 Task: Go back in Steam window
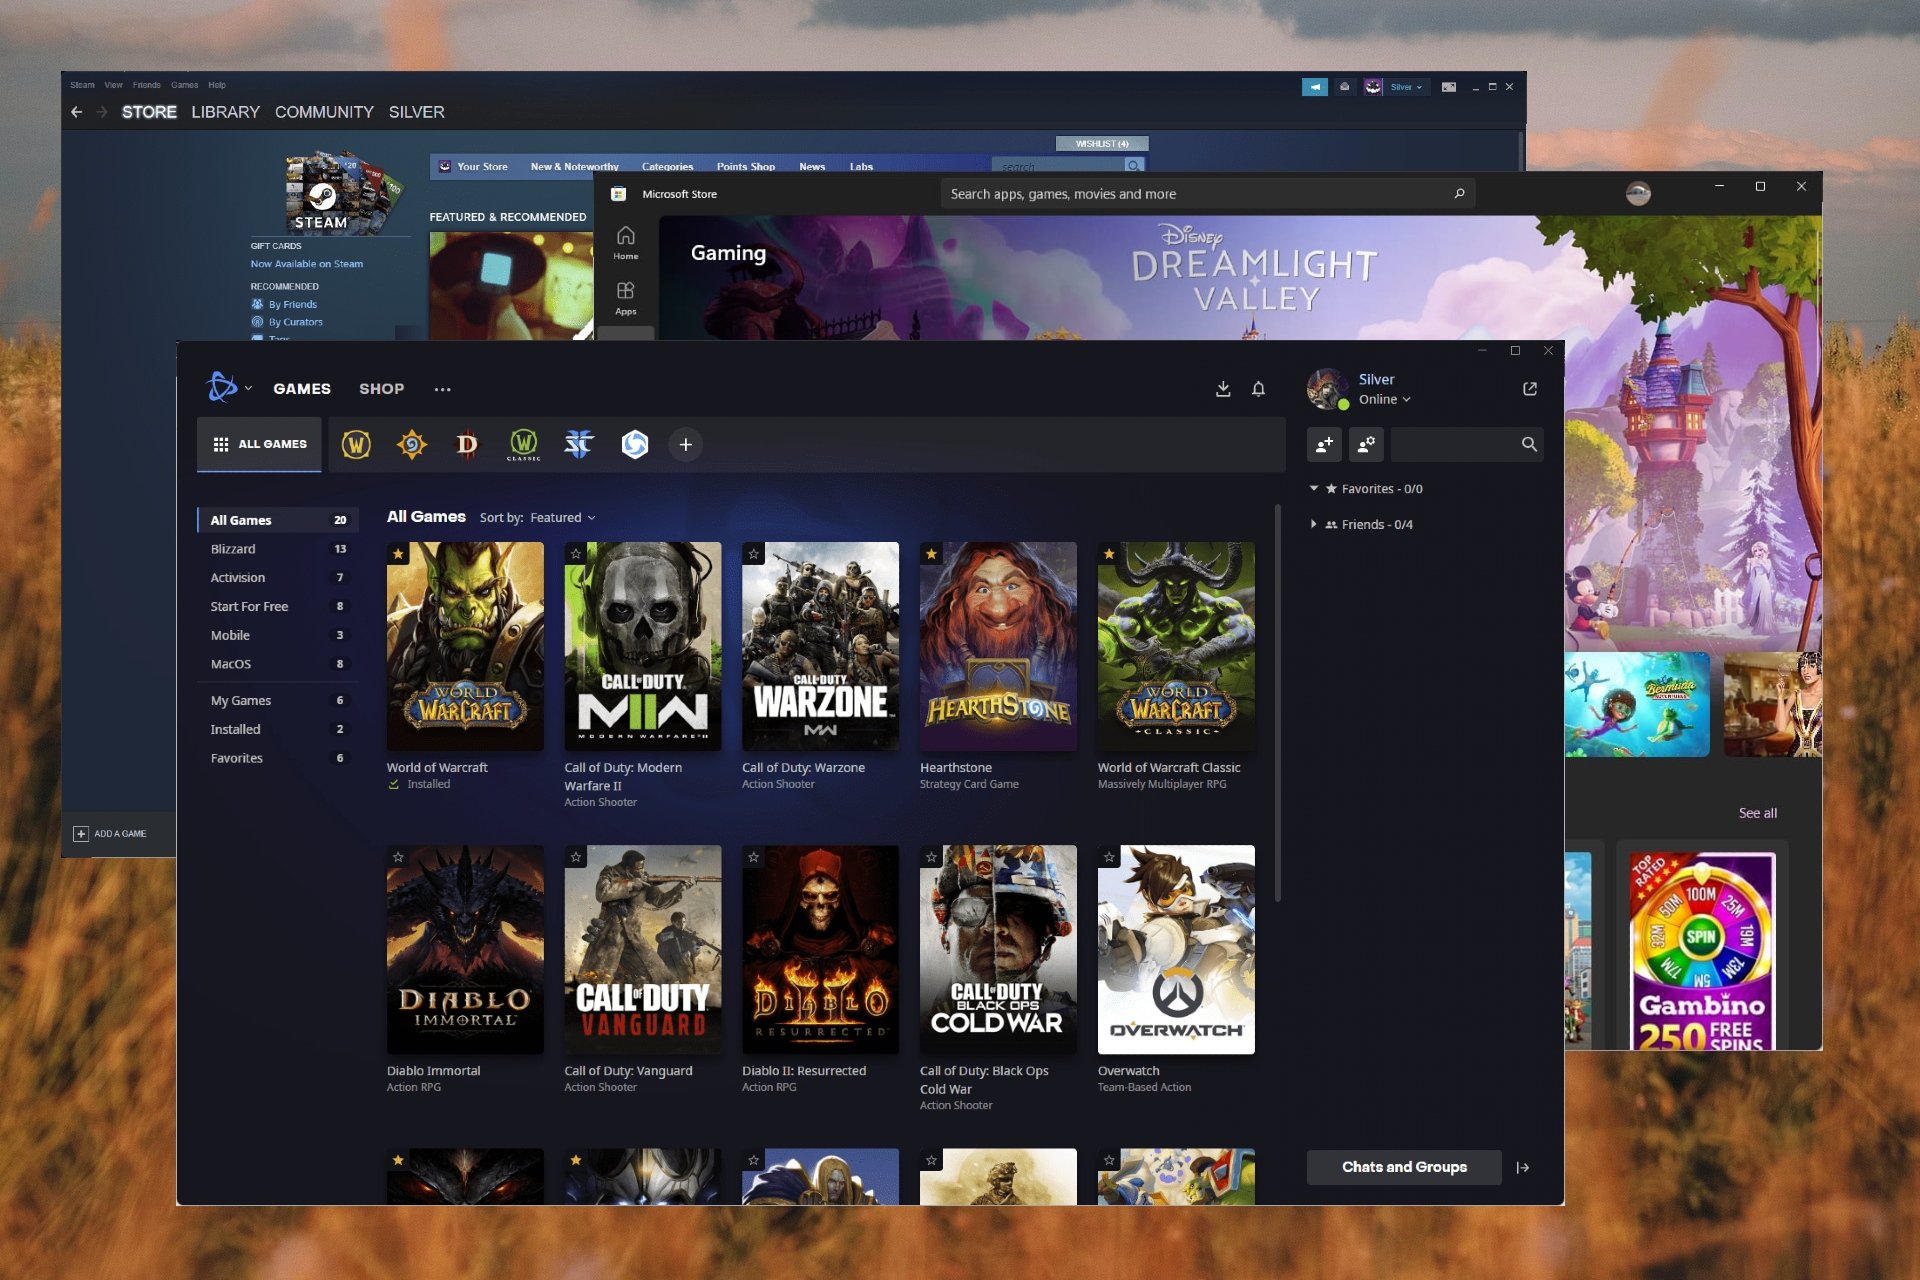[x=77, y=112]
